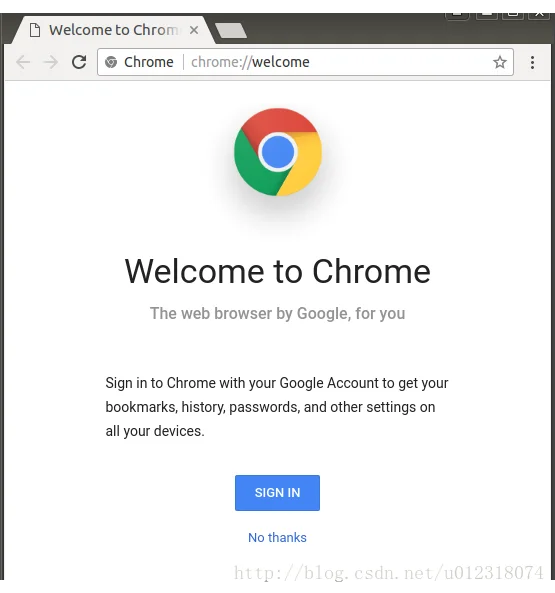Viewport: 555px width, 593px height.
Task: Click the Welcome to Chrome heading
Action: pyautogui.click(x=278, y=271)
